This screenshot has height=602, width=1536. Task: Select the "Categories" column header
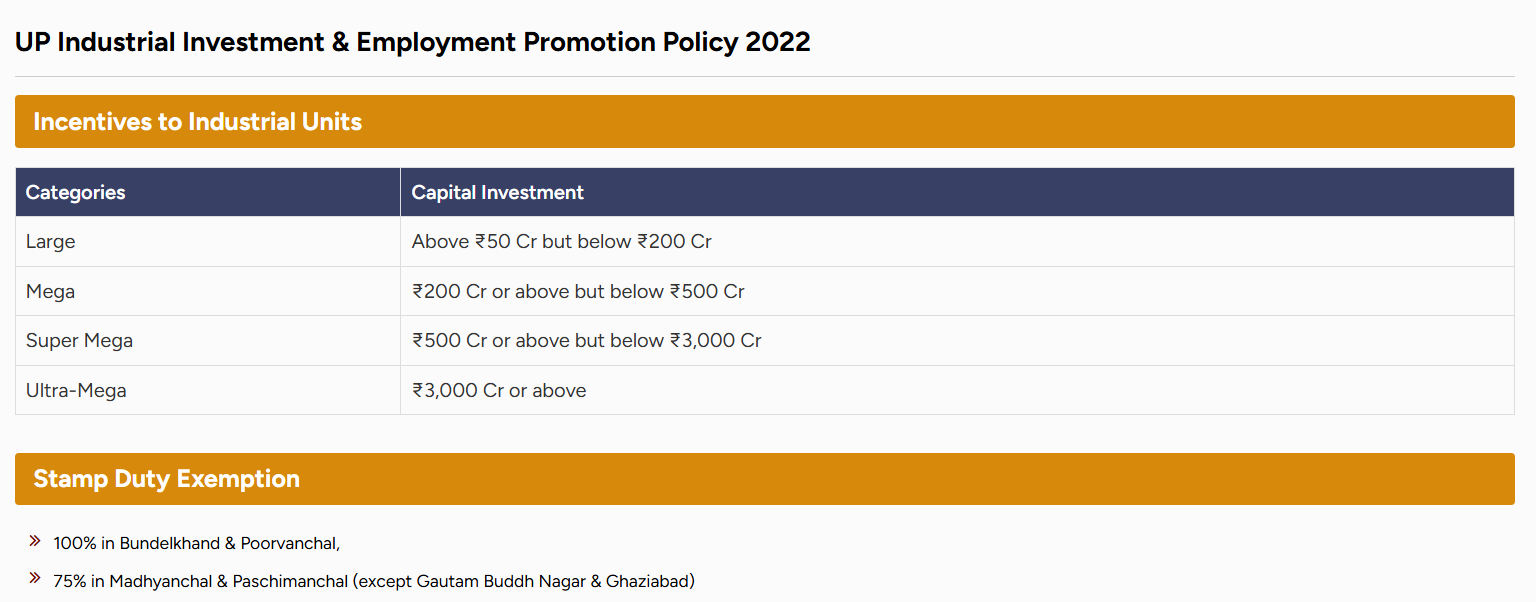pyautogui.click(x=76, y=192)
